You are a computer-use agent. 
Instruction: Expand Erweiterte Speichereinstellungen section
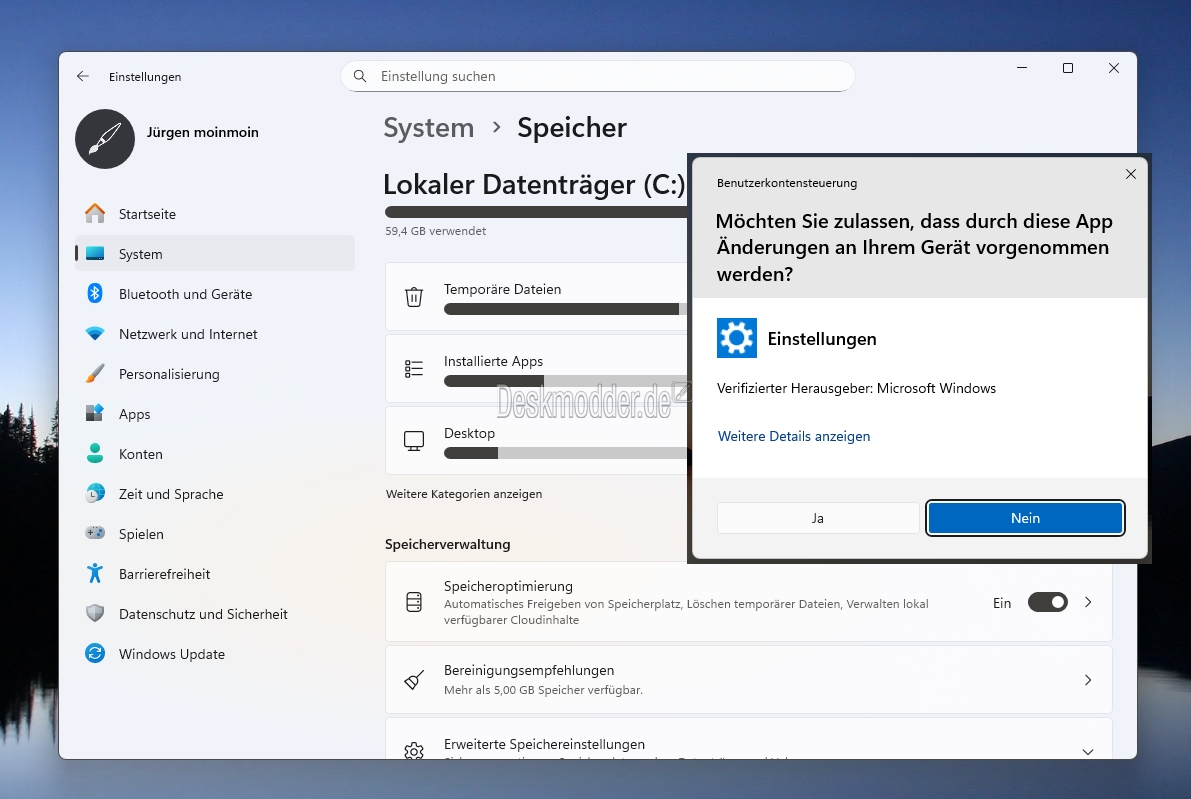click(1088, 751)
